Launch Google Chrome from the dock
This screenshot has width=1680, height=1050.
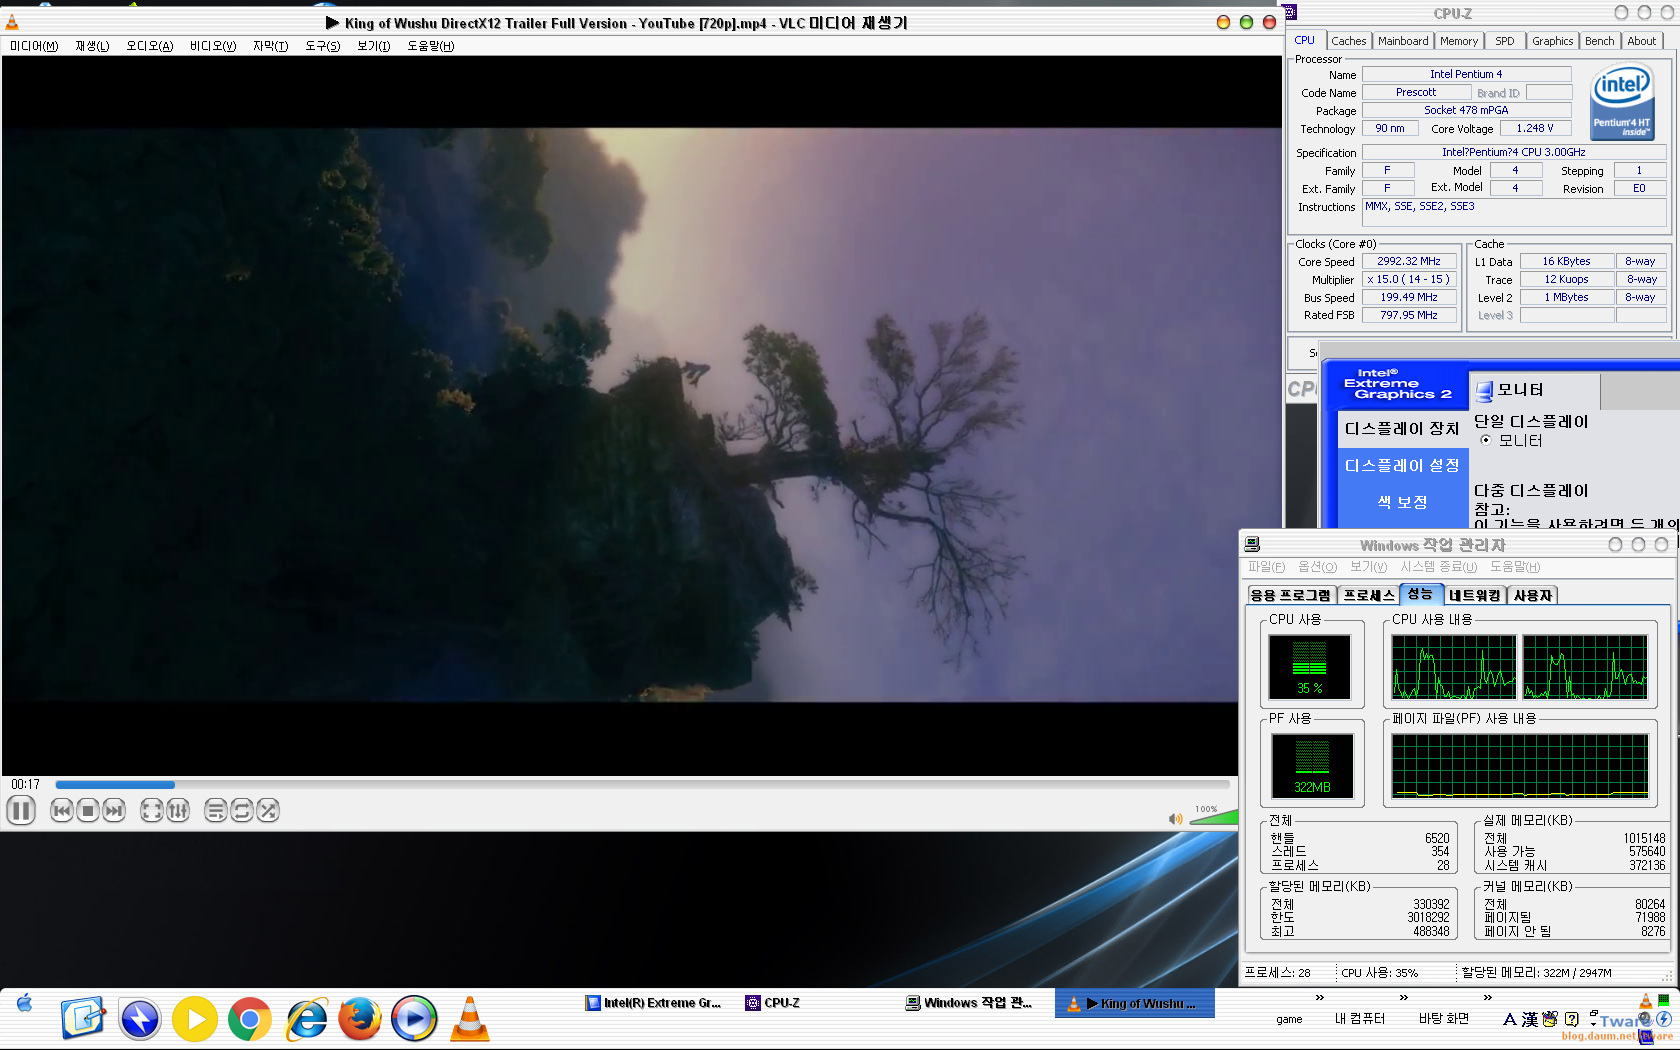pyautogui.click(x=249, y=1019)
